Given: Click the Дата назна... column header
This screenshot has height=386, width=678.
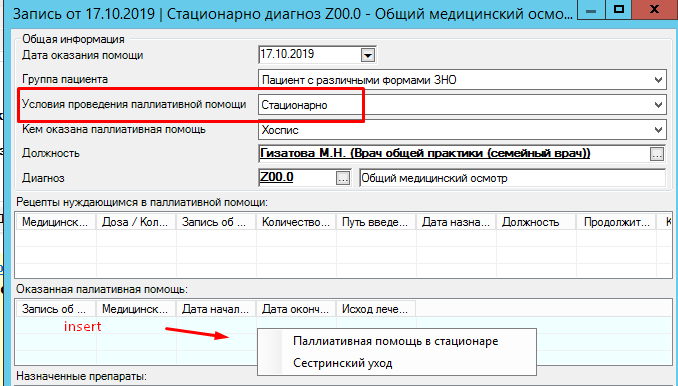Looking at the screenshot, I should (456, 222).
